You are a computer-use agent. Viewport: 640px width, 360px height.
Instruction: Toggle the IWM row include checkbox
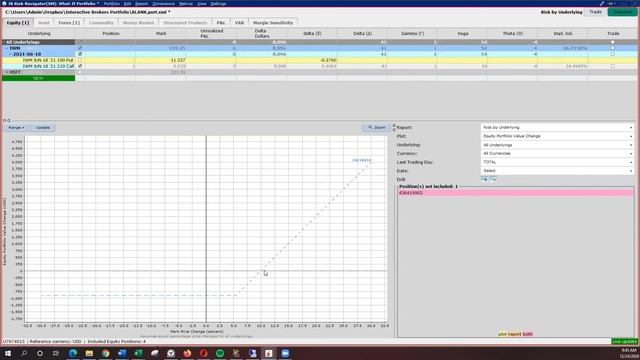click(x=80, y=48)
